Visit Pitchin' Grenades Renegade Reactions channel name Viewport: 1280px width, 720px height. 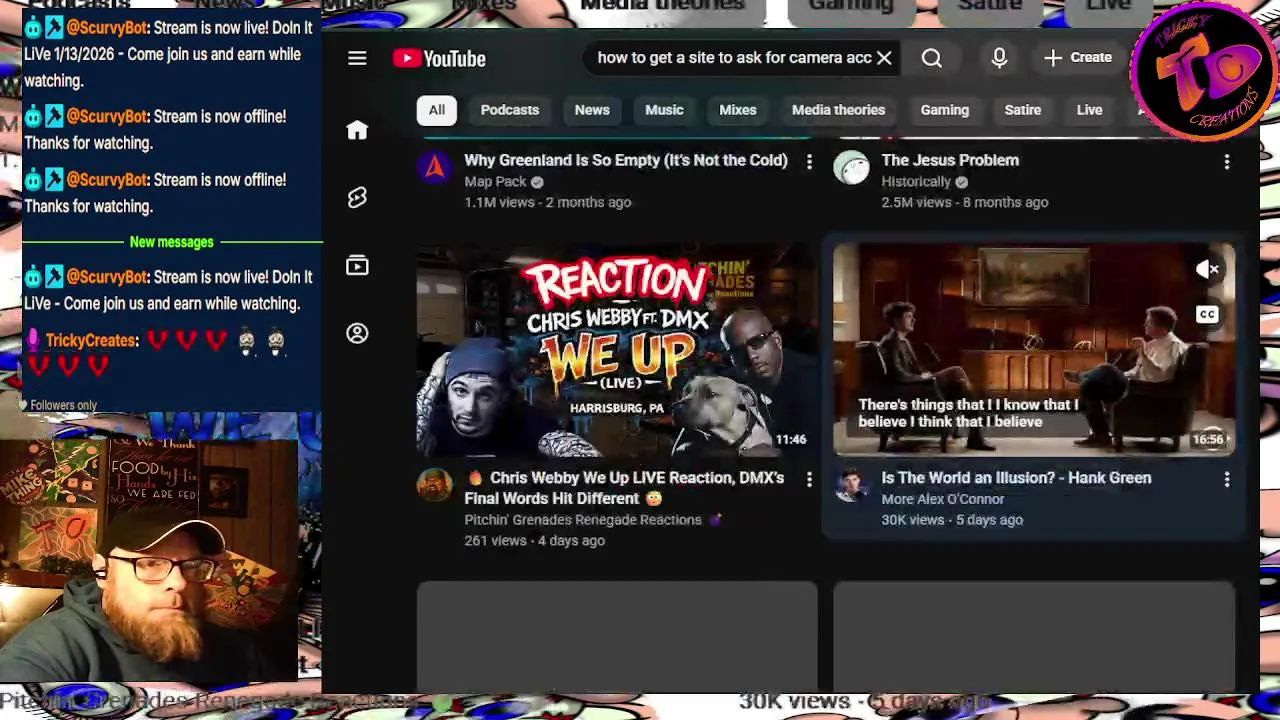[x=583, y=520]
